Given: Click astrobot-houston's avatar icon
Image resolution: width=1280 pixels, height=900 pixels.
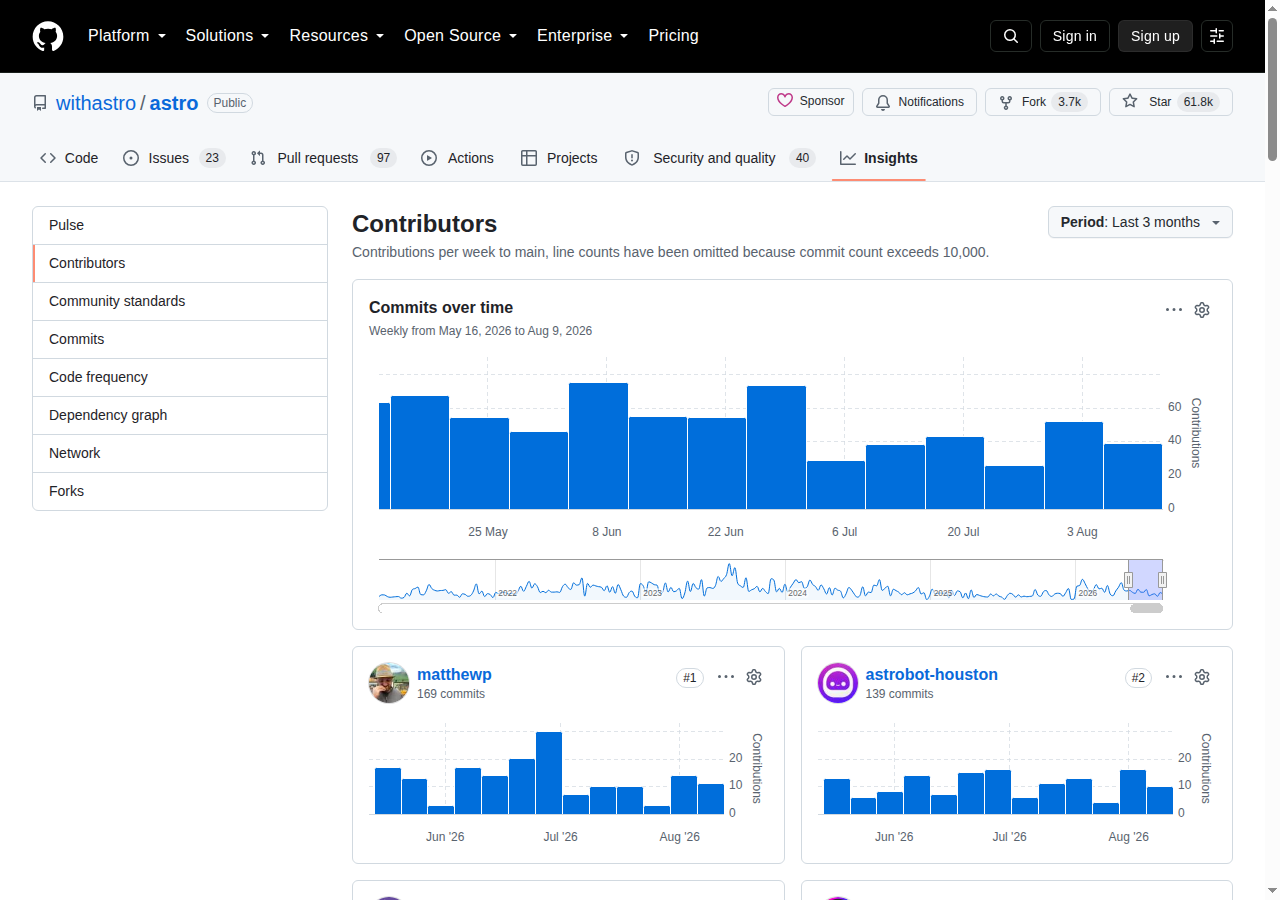Looking at the screenshot, I should (838, 683).
